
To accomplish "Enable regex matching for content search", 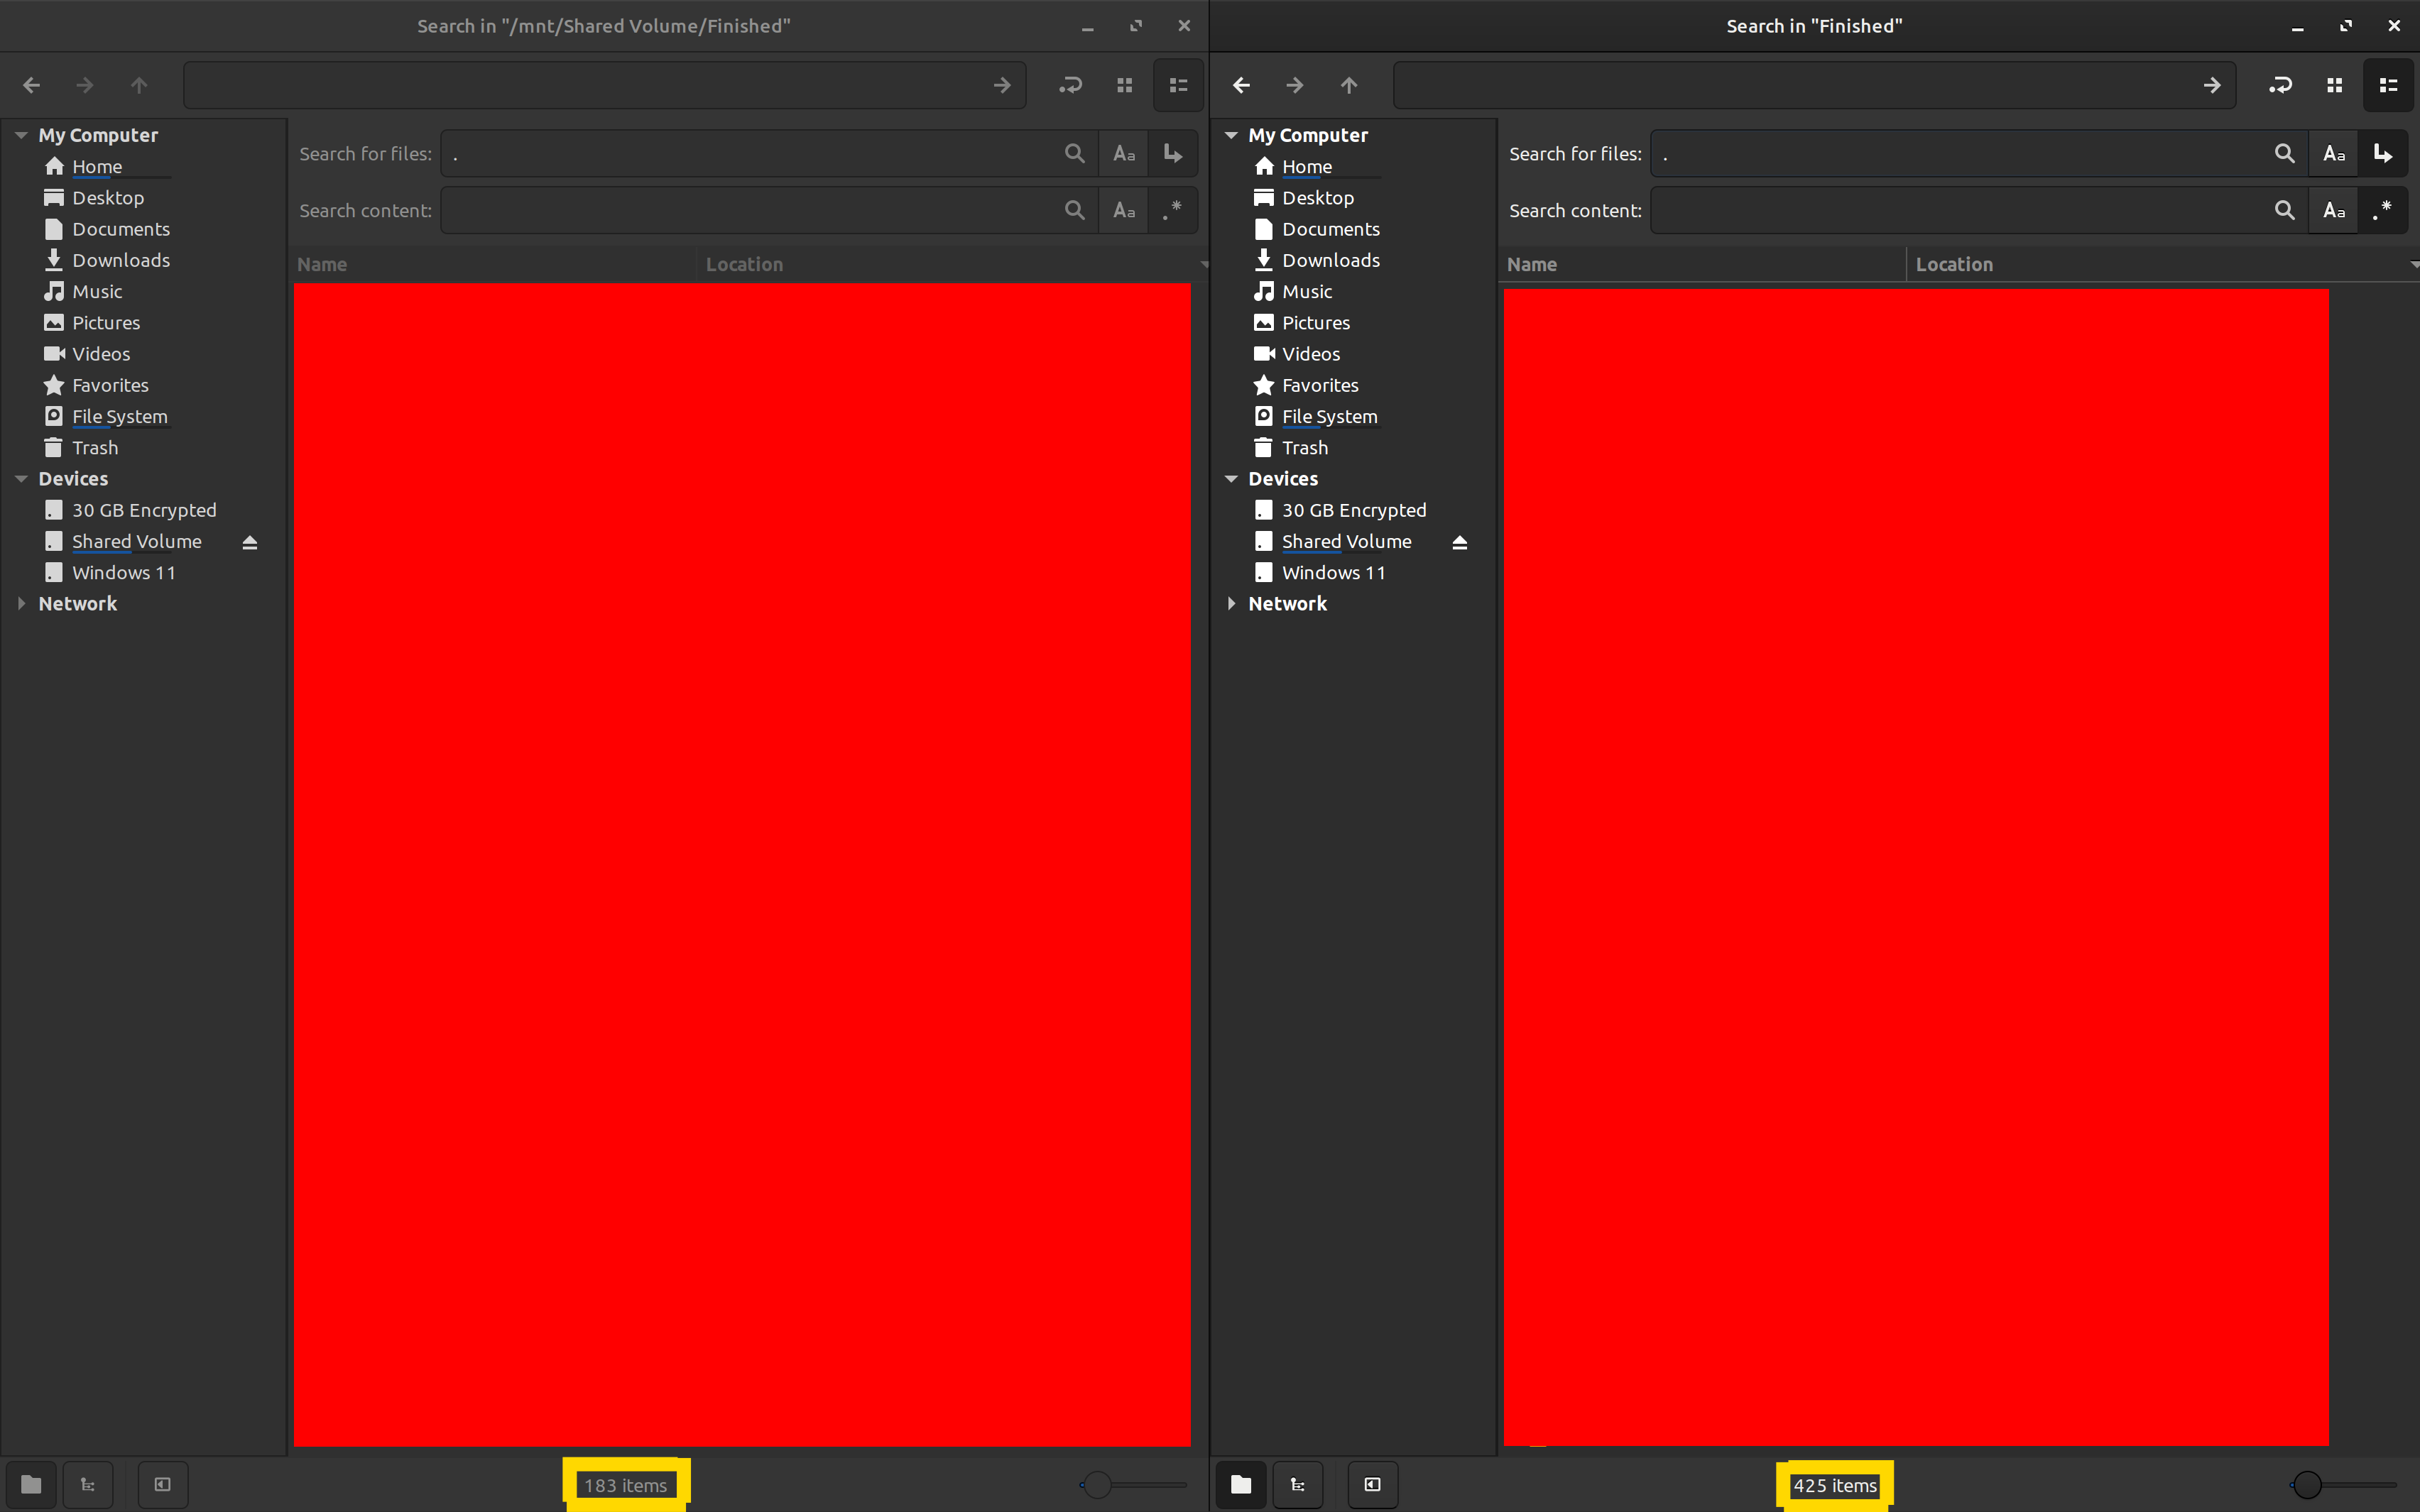I will (x=1173, y=210).
